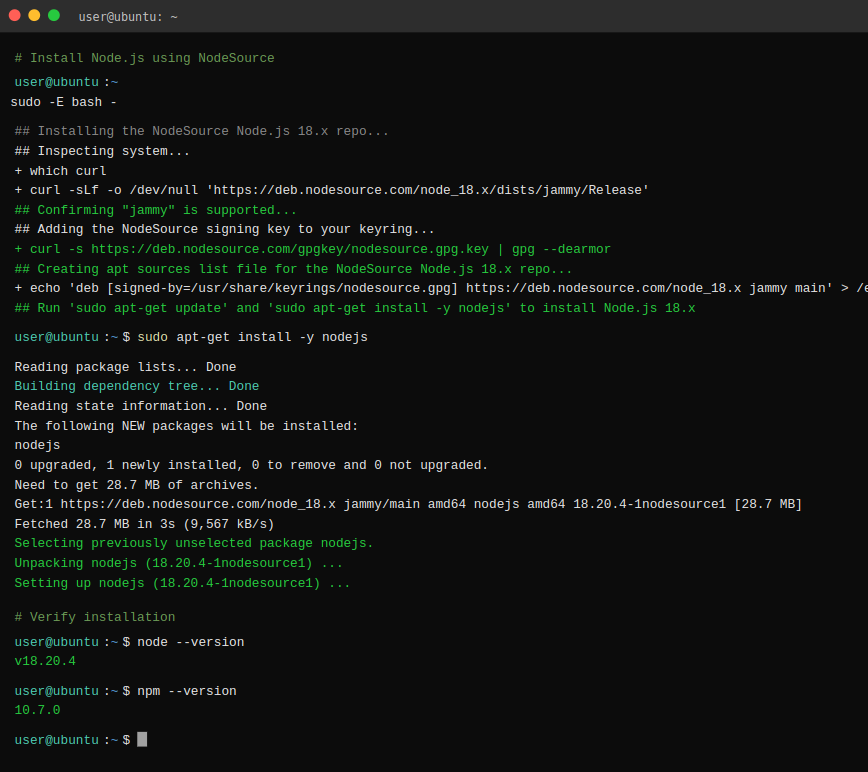Click 'Selecting previously unselected package nodejs.'
Screen dimensions: 868x772
(194, 543)
